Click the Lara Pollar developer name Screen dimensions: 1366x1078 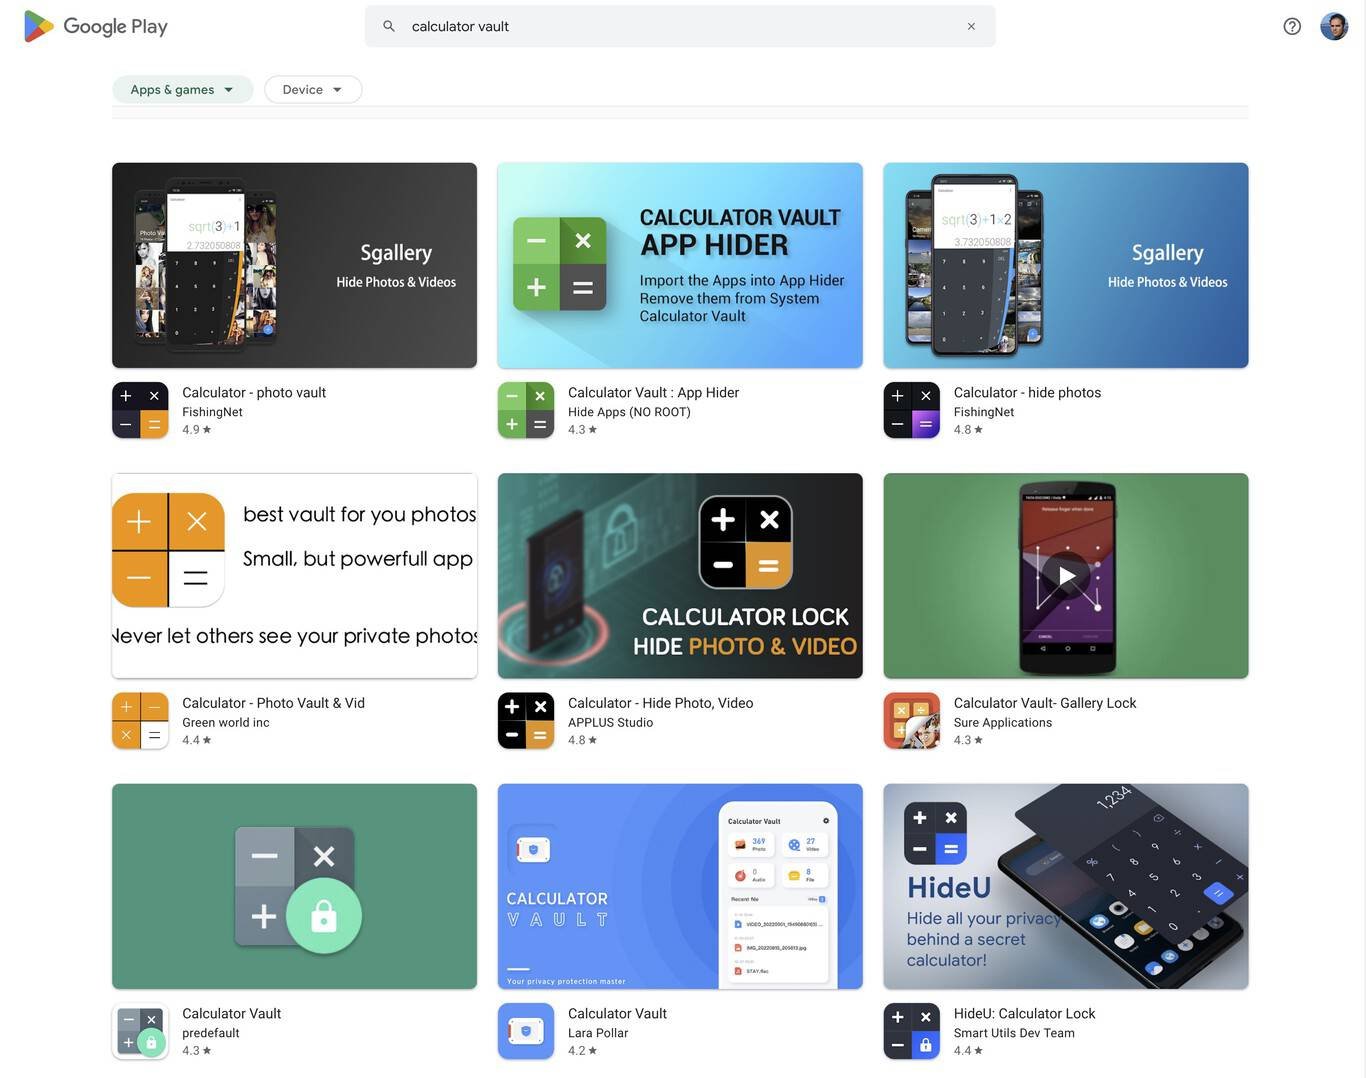coord(598,1033)
